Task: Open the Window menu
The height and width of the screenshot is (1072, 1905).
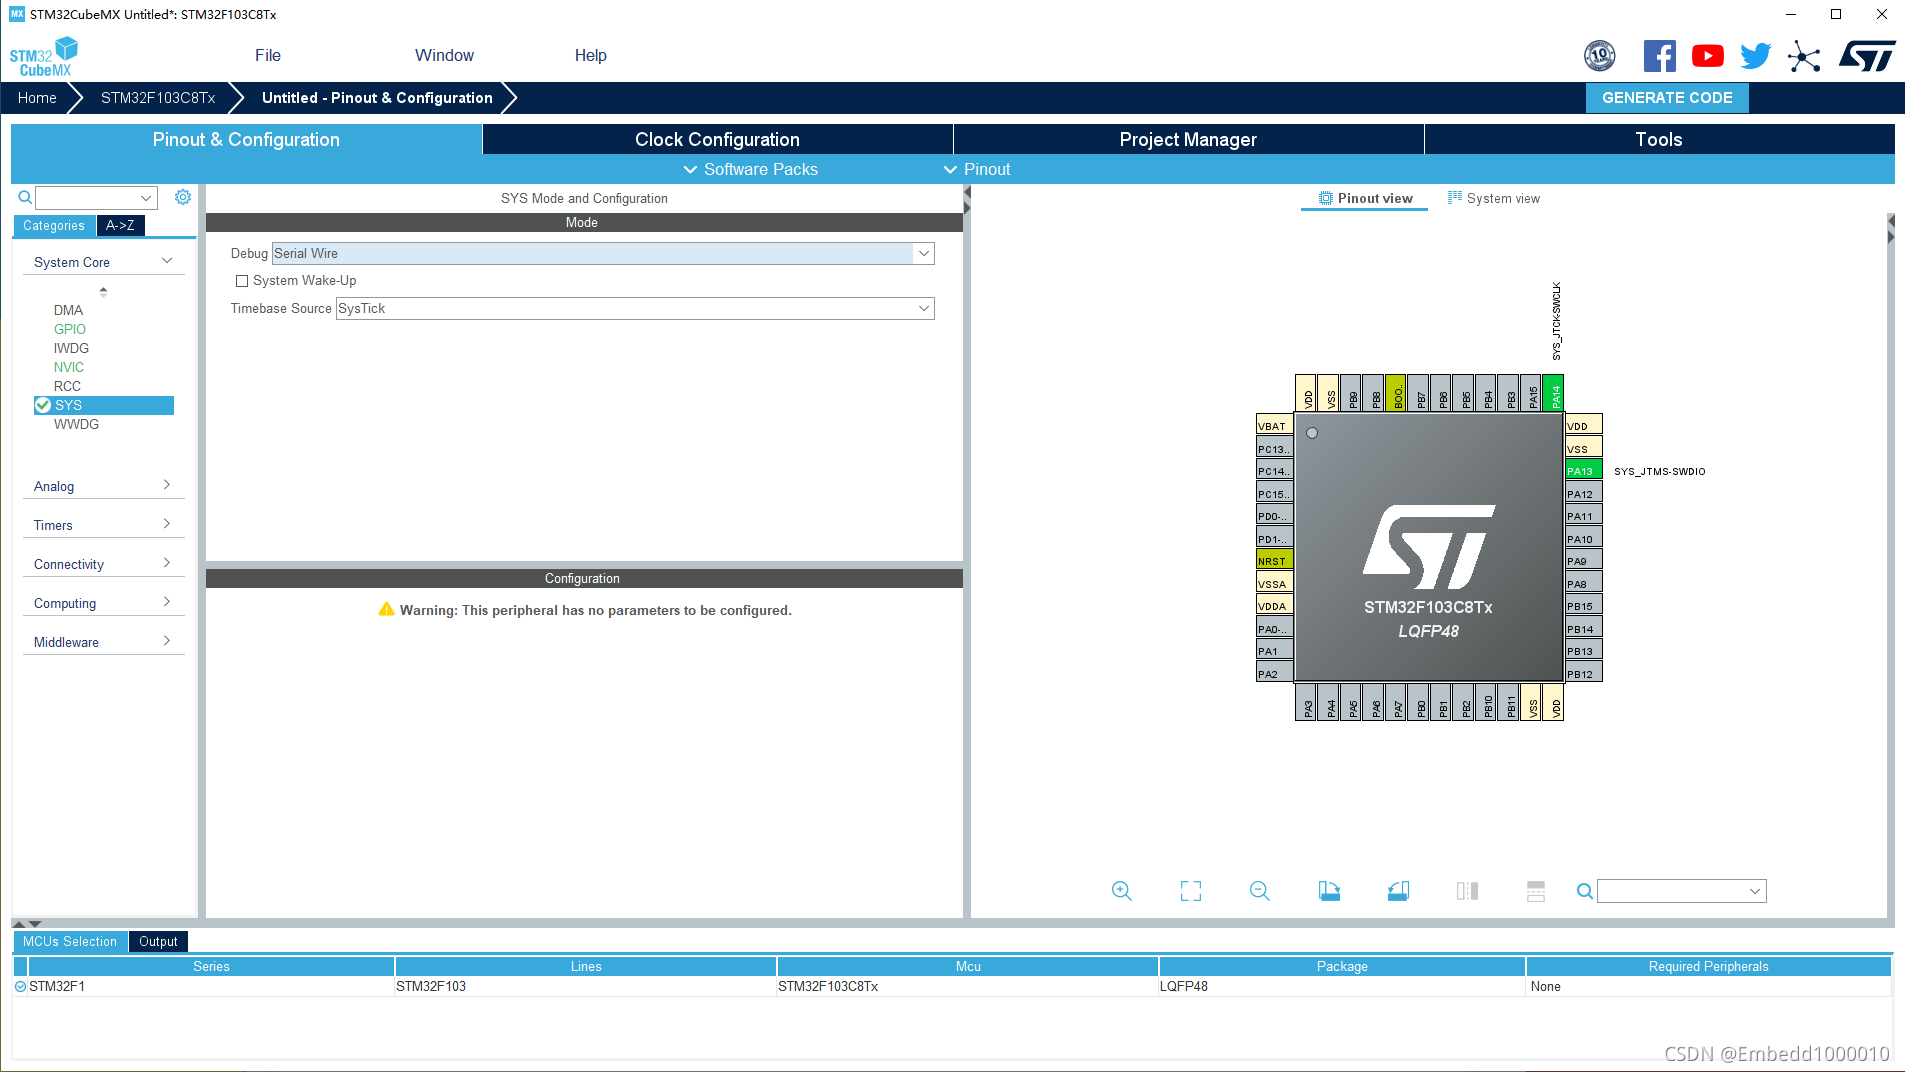Action: [444, 55]
